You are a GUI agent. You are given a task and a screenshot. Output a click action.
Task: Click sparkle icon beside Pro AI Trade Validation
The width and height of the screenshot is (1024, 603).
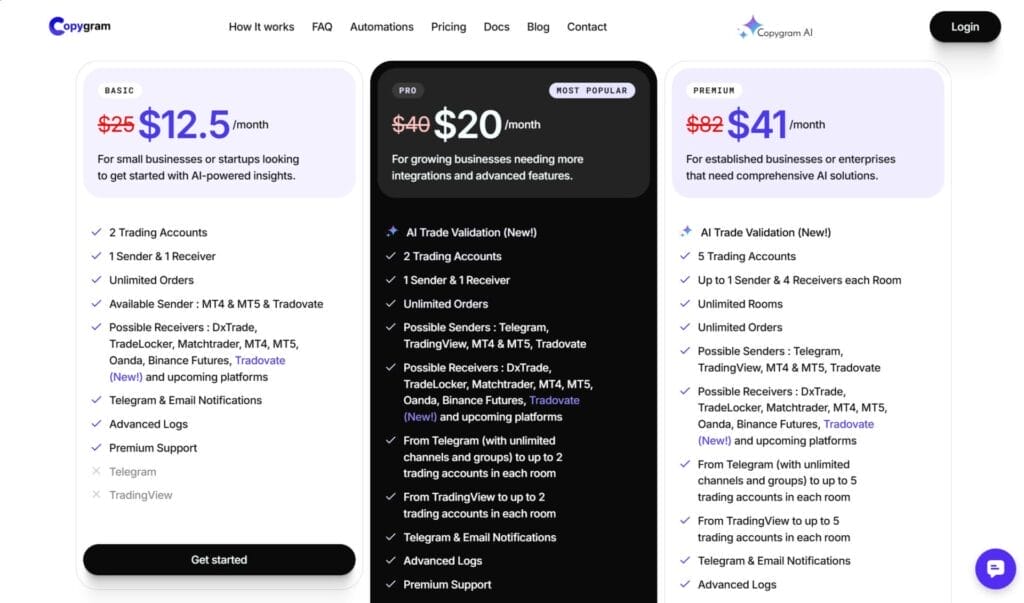coord(392,232)
